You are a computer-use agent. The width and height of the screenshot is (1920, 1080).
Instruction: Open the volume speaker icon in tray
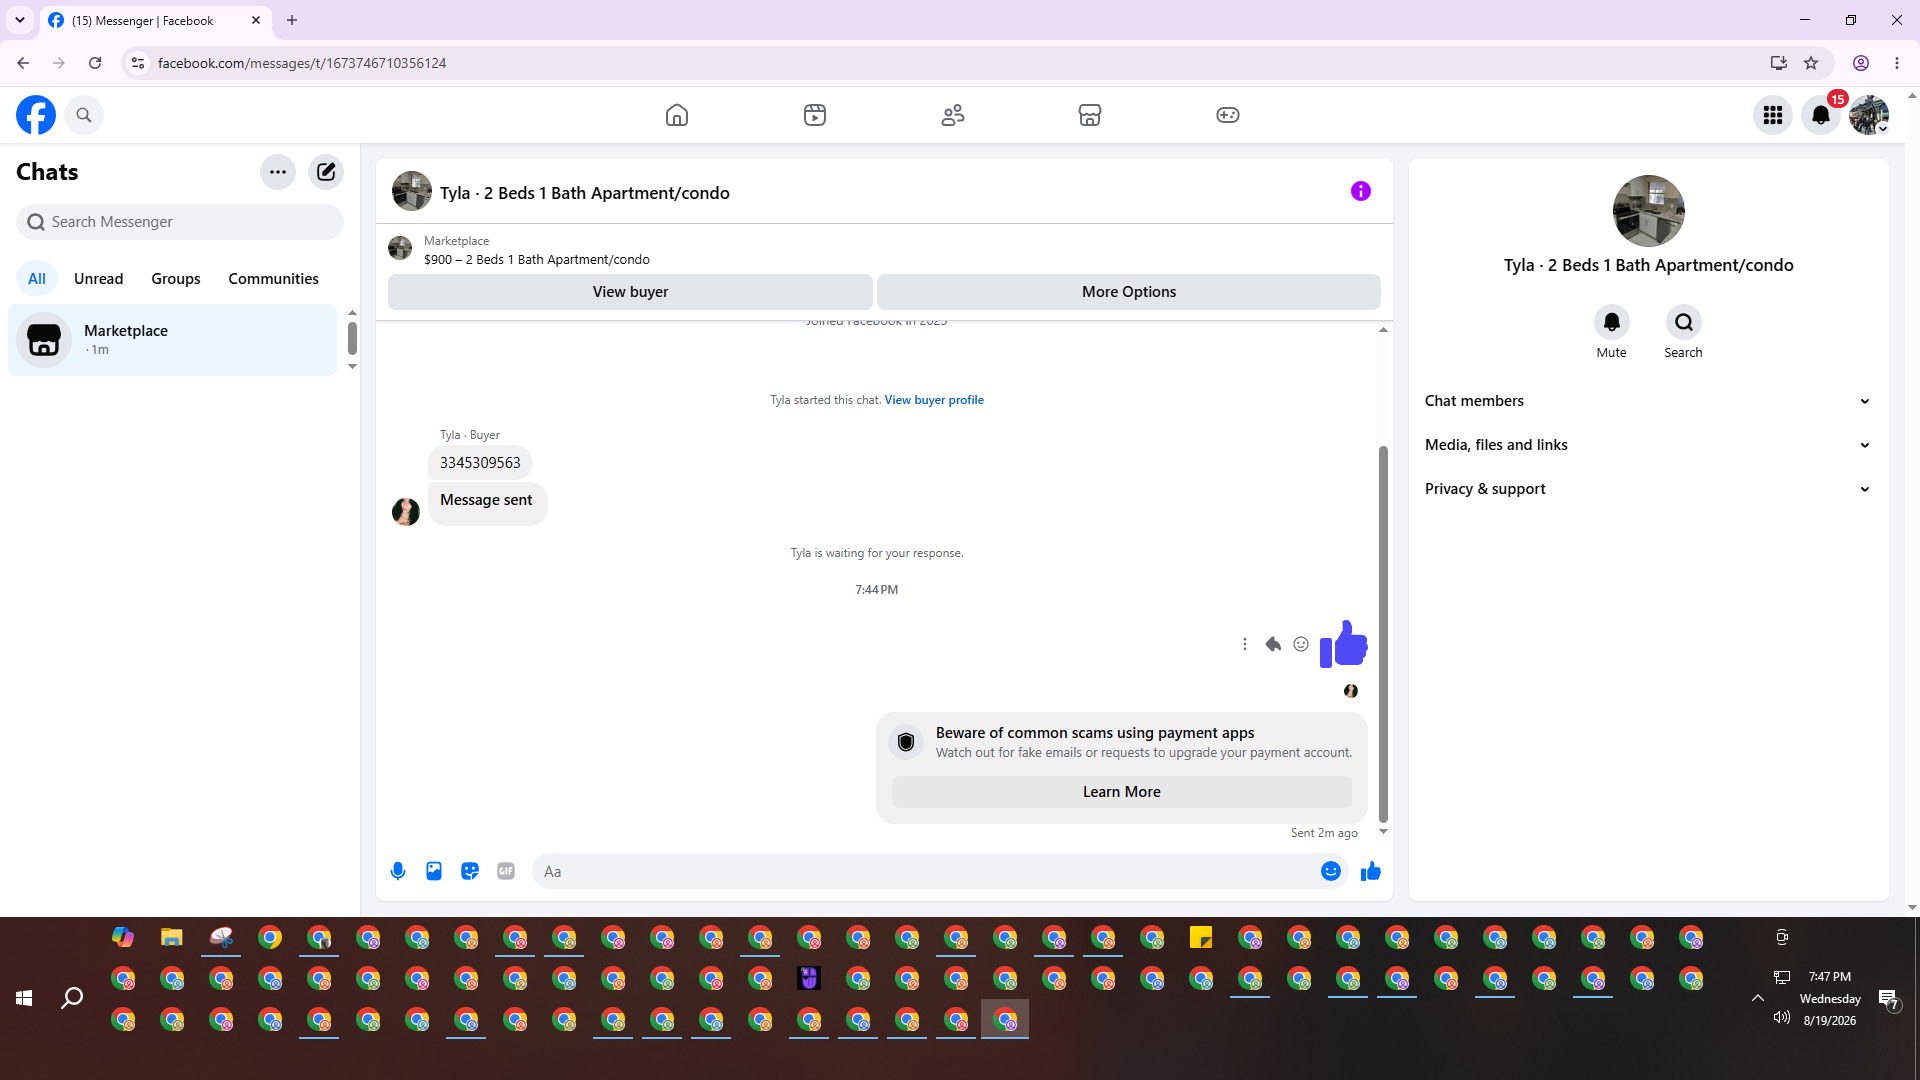[x=1781, y=1018]
